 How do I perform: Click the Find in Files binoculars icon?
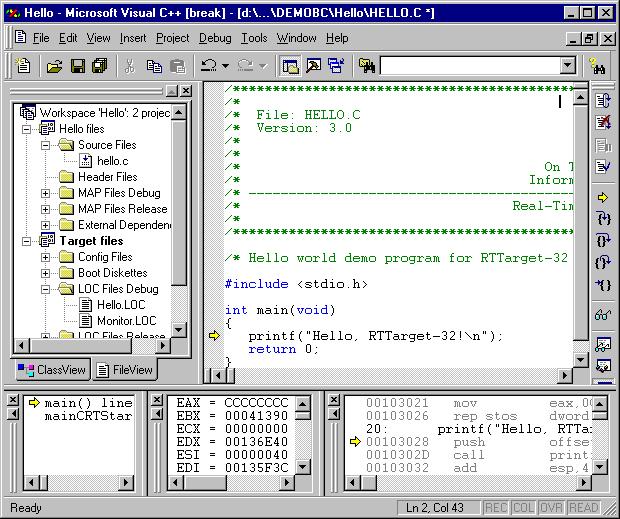click(x=367, y=66)
